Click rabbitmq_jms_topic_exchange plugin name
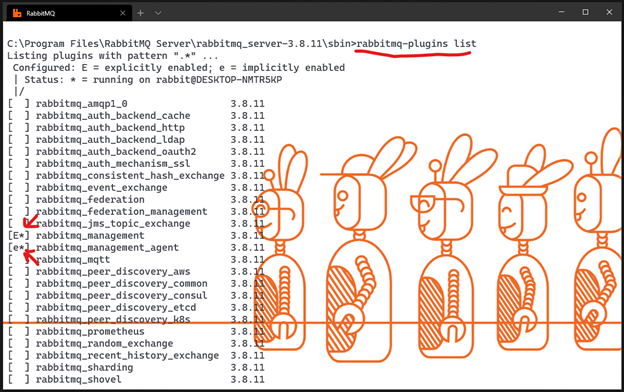This screenshot has width=624, height=392. pyautogui.click(x=113, y=224)
